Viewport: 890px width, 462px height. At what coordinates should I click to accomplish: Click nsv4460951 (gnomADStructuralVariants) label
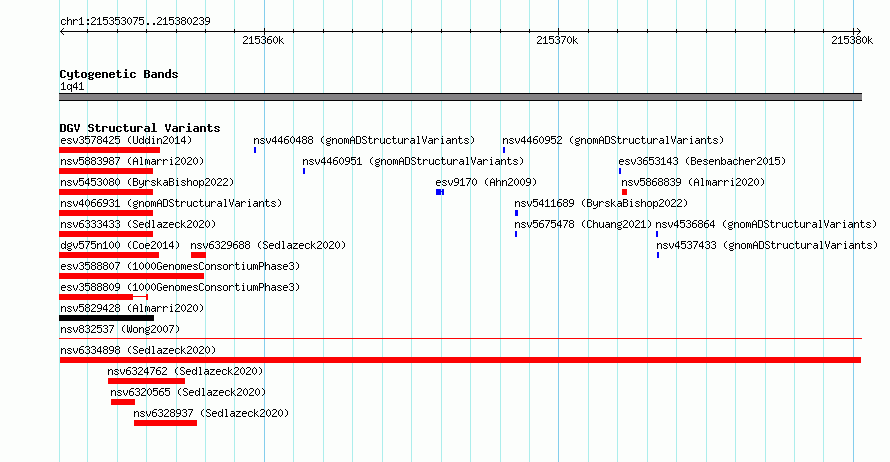coord(413,161)
